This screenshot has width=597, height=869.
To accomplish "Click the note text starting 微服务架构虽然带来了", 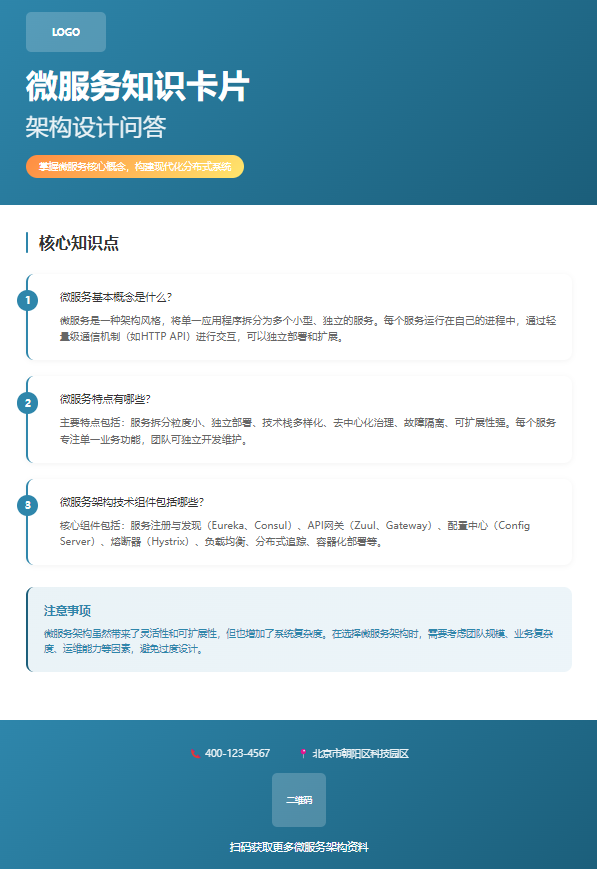I will tap(299, 641).
